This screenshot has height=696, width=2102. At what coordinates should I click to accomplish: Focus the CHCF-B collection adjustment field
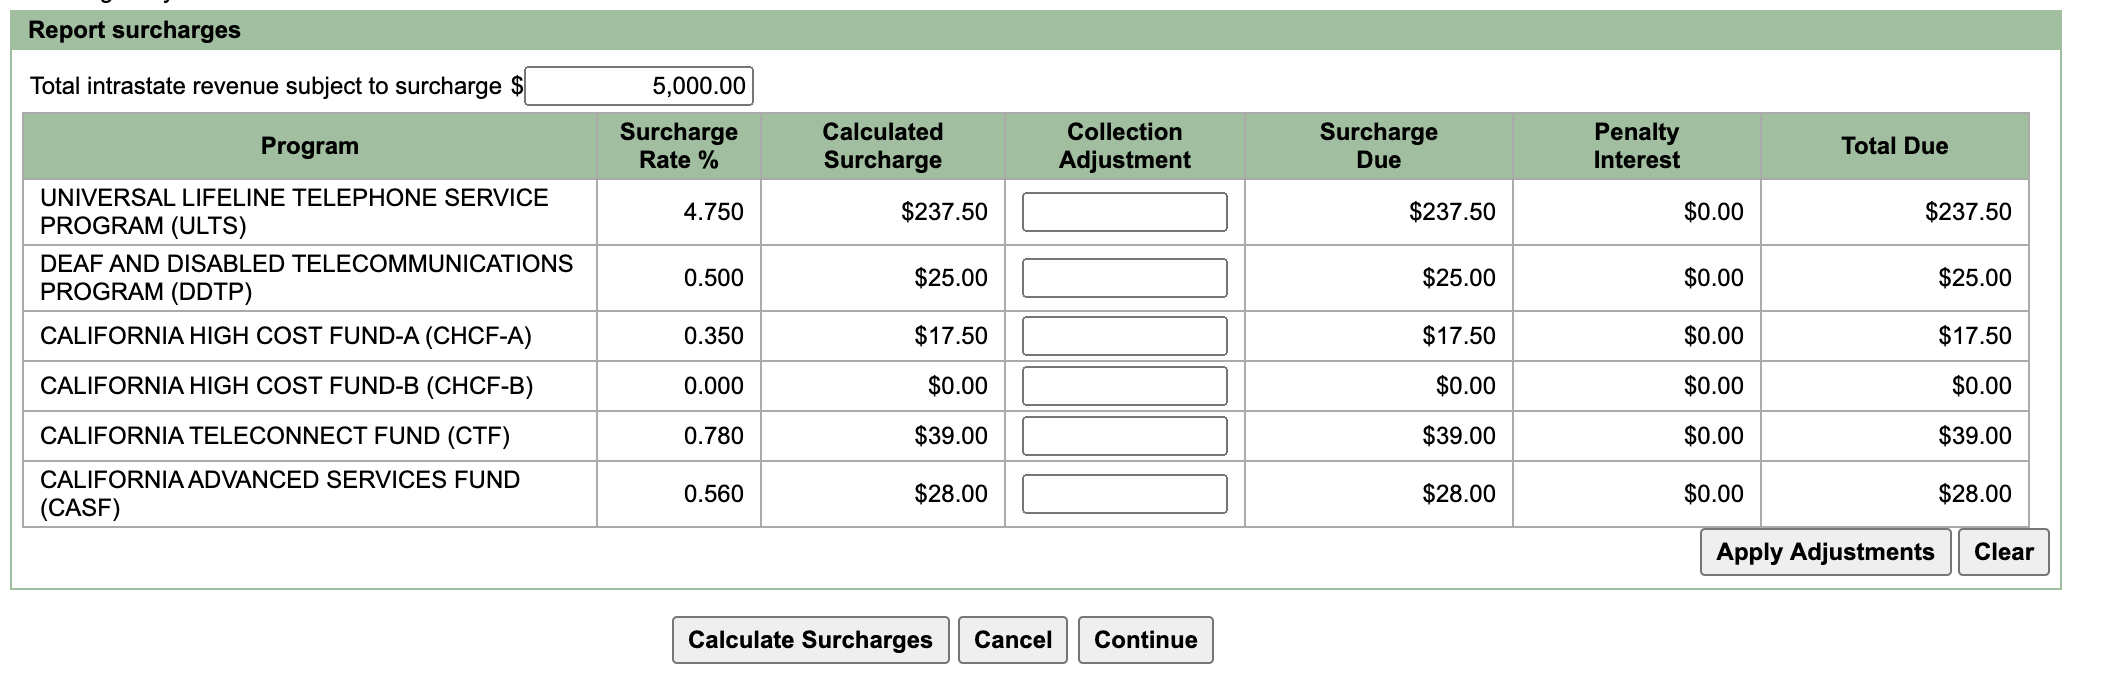tap(1125, 386)
